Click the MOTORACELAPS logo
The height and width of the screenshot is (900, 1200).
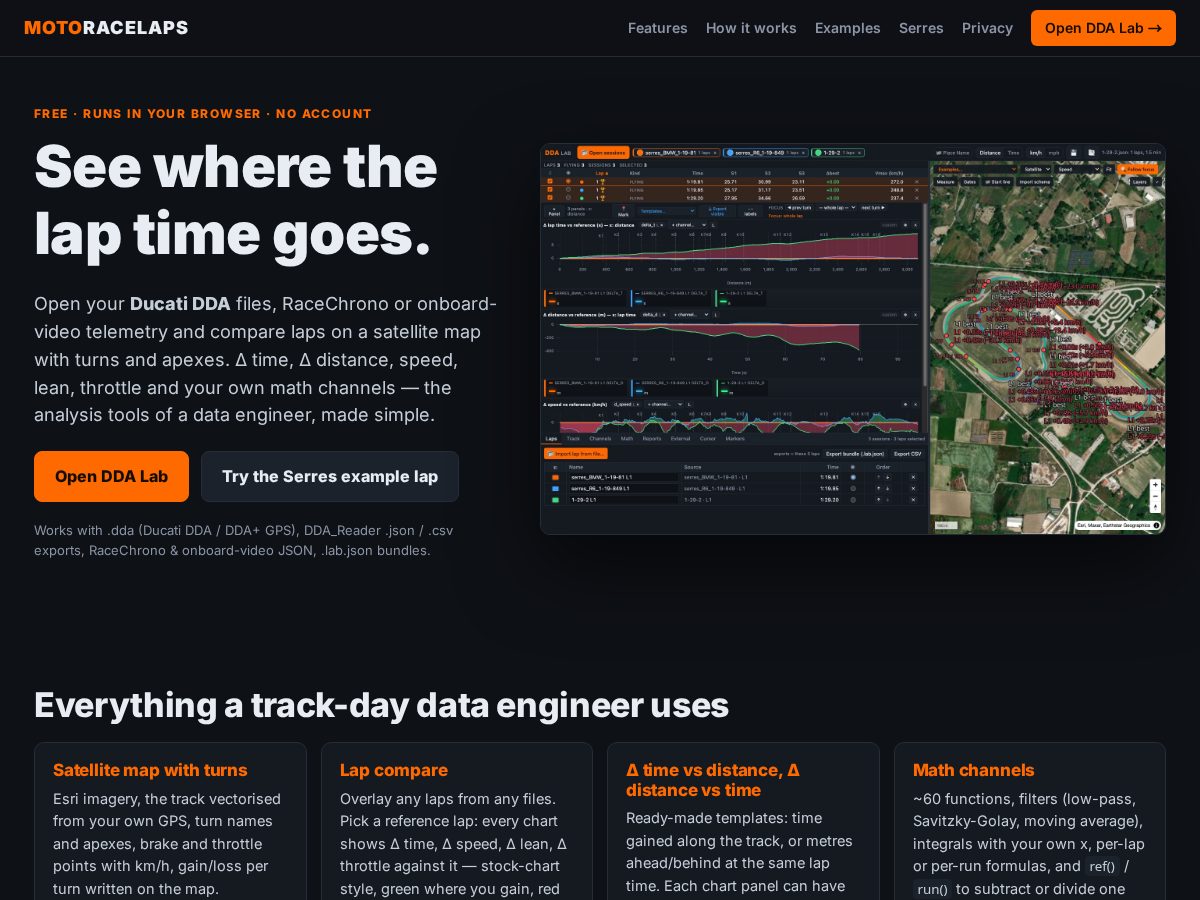106,28
